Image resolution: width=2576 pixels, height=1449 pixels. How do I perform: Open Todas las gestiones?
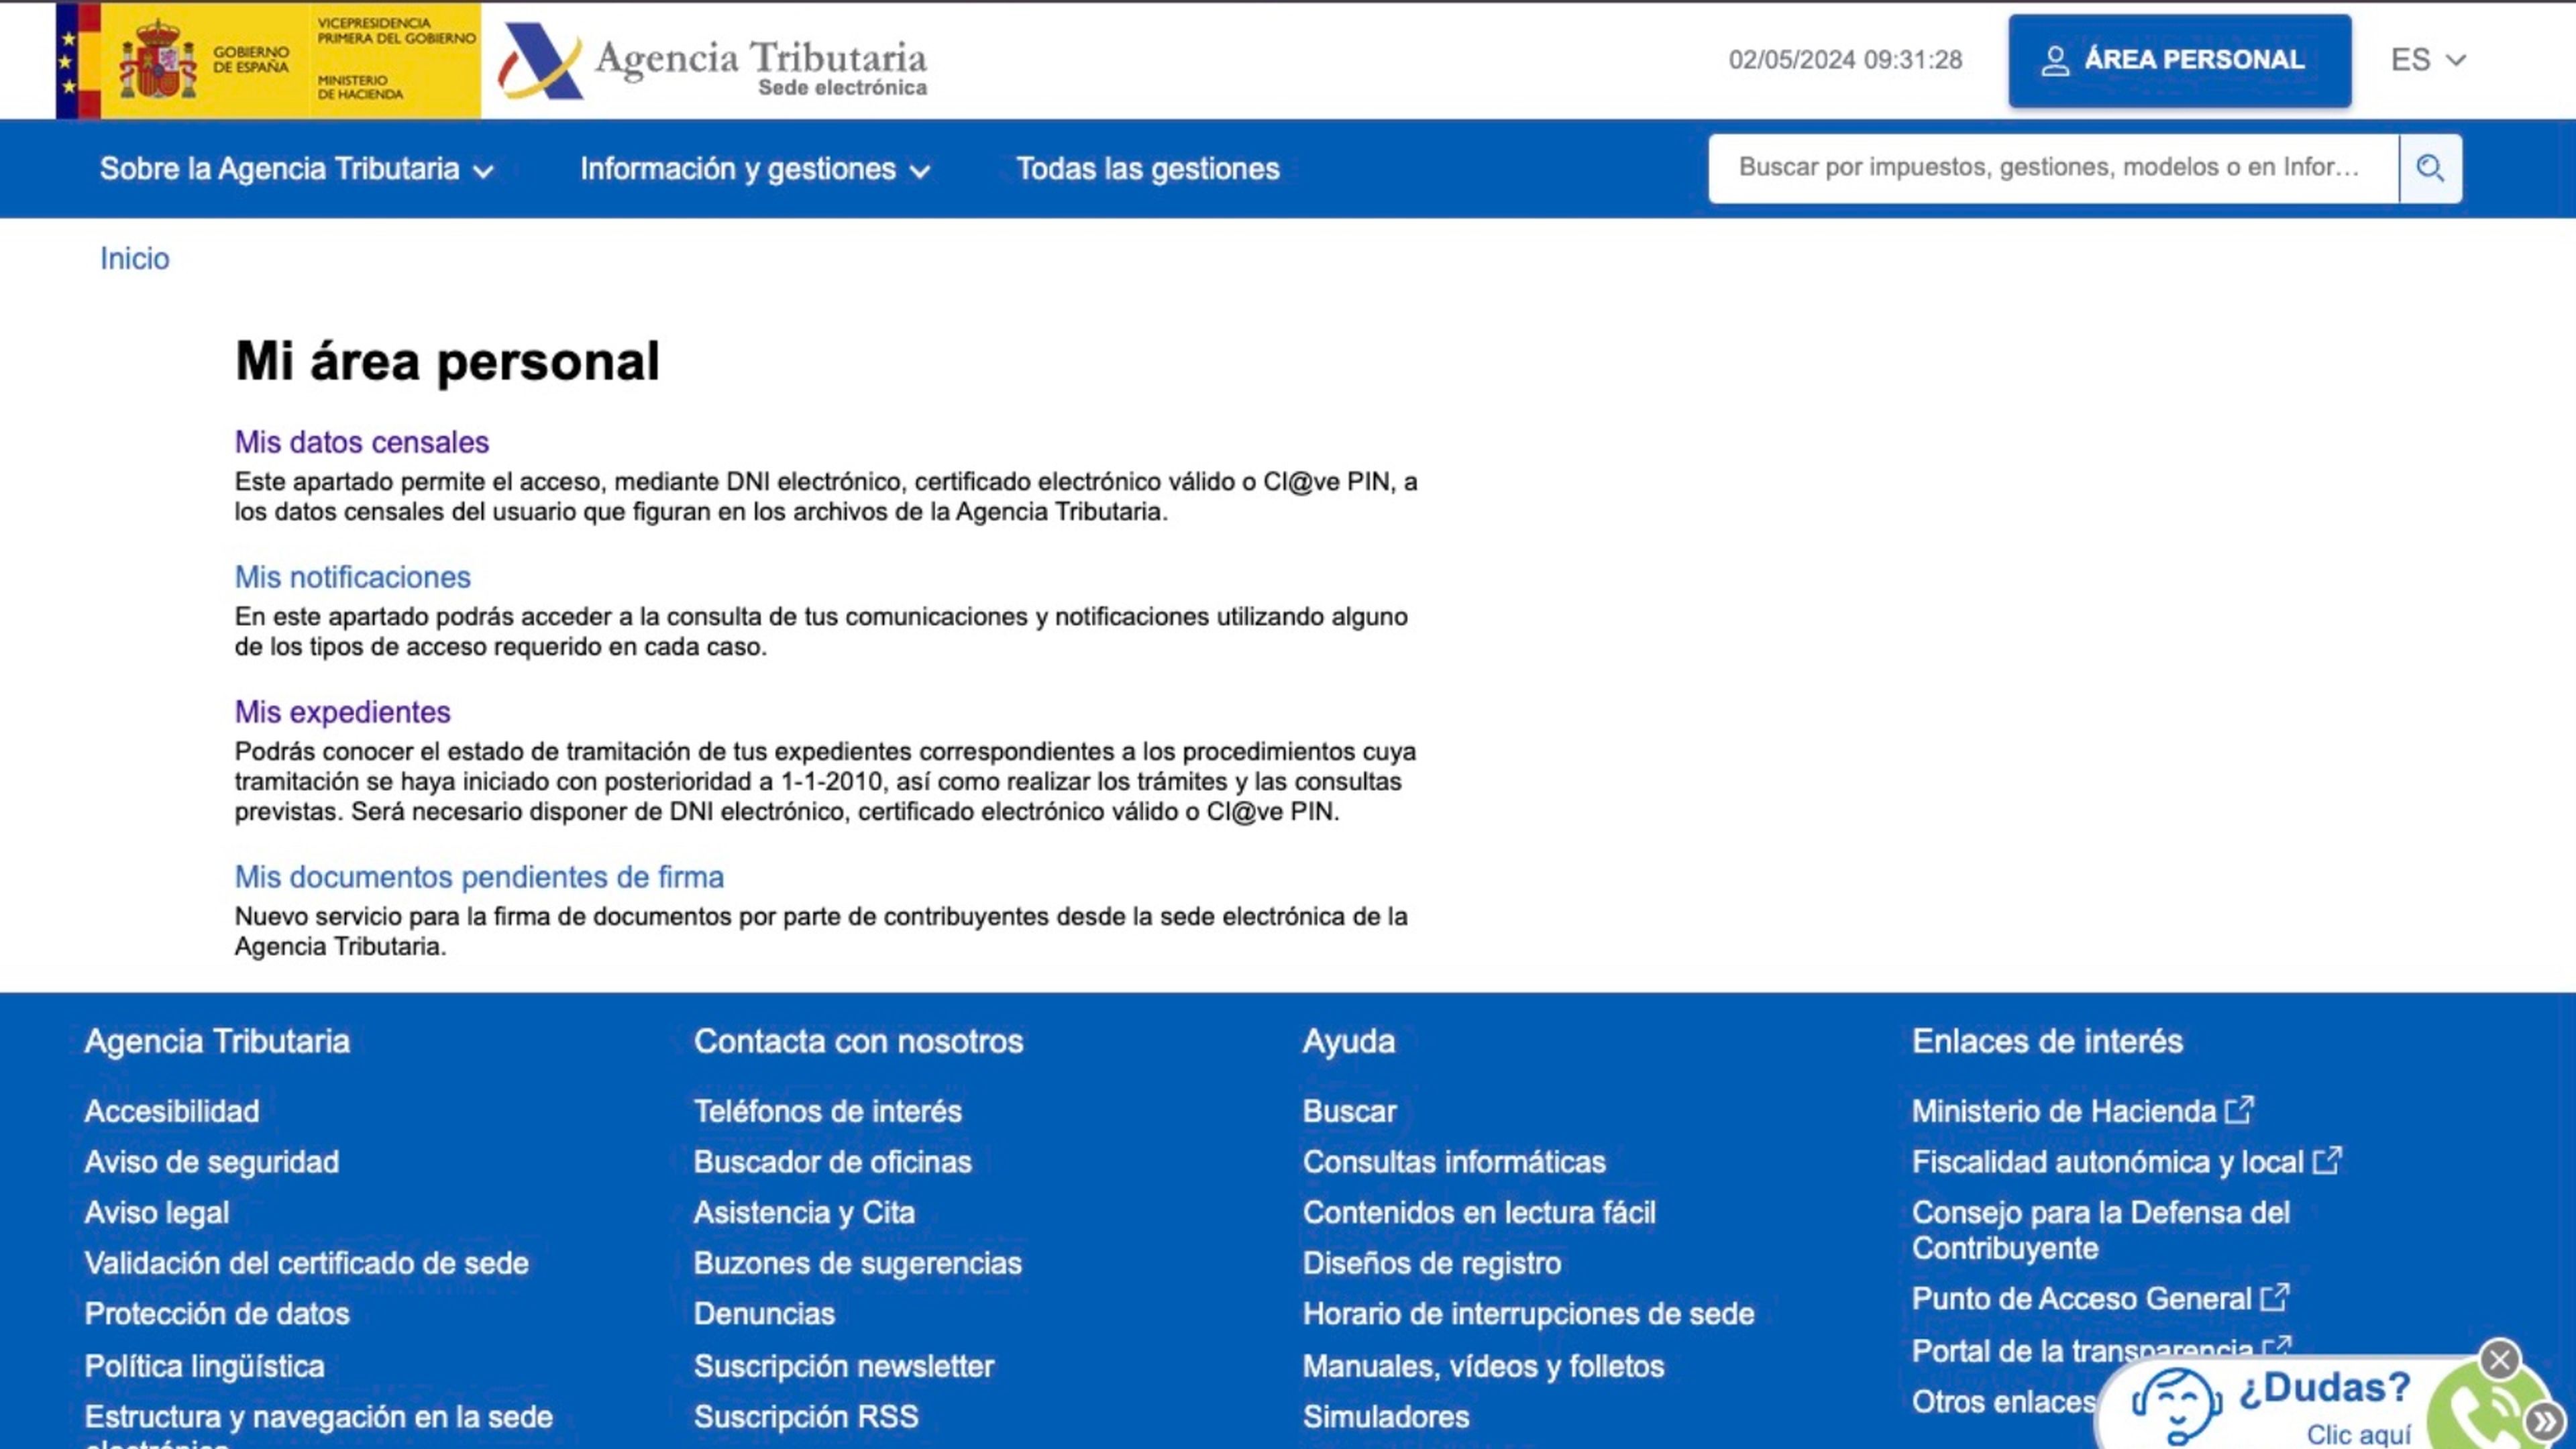coord(1148,169)
